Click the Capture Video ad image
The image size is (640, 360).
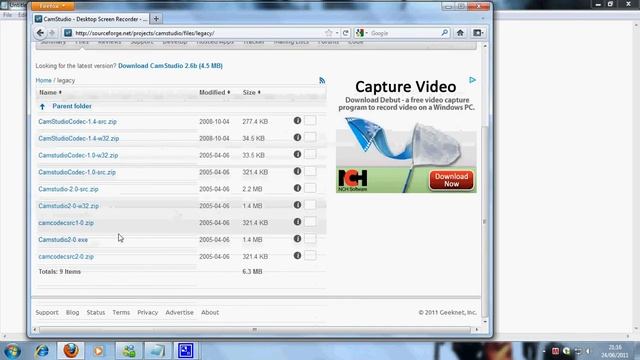point(406,135)
